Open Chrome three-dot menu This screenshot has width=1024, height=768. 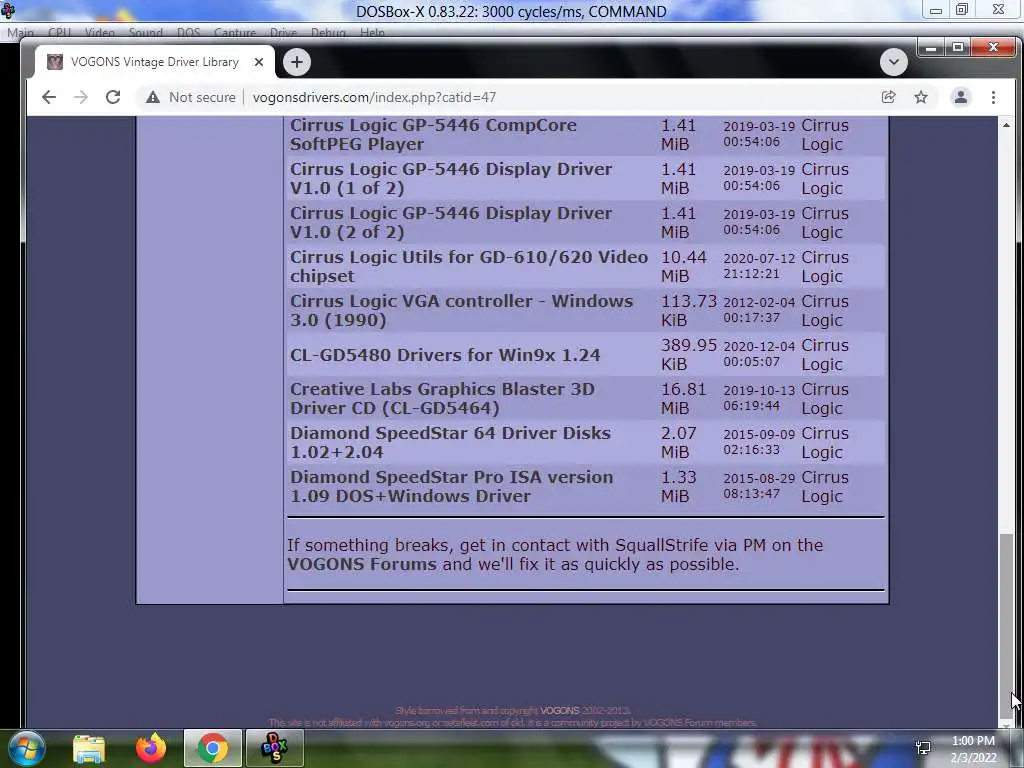(993, 97)
